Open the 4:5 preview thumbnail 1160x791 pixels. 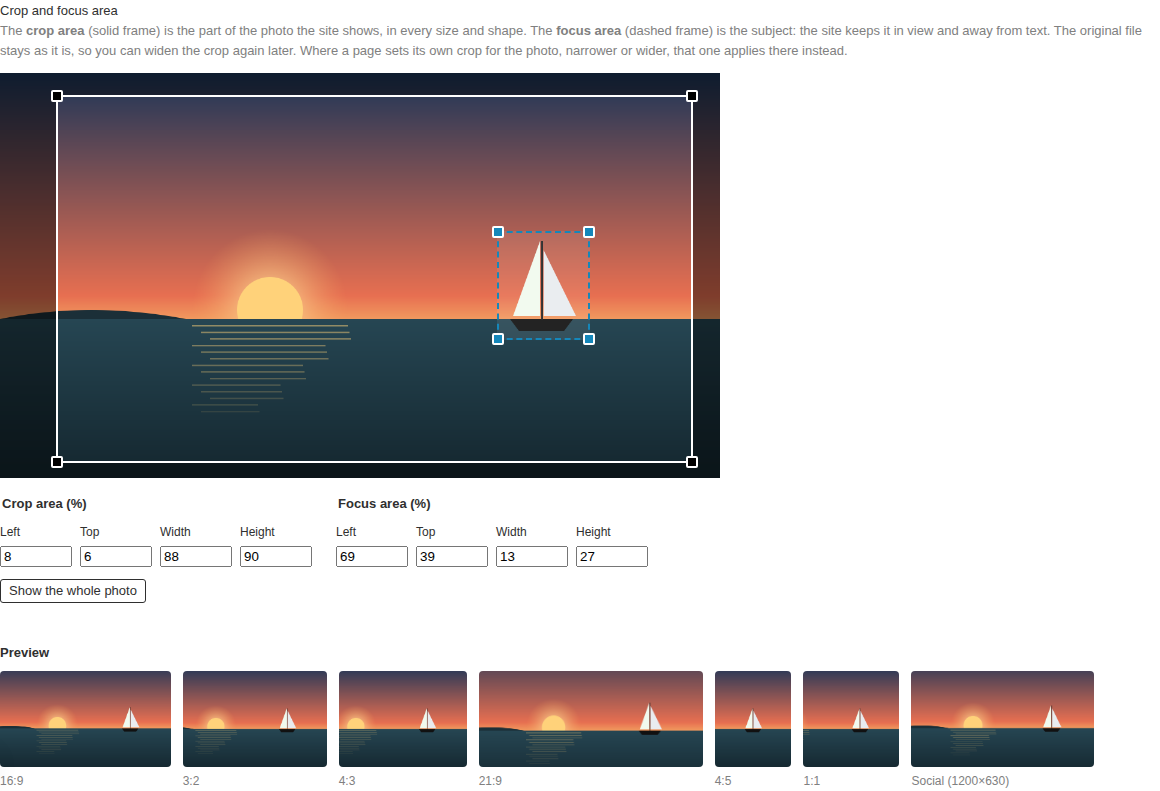pos(752,718)
